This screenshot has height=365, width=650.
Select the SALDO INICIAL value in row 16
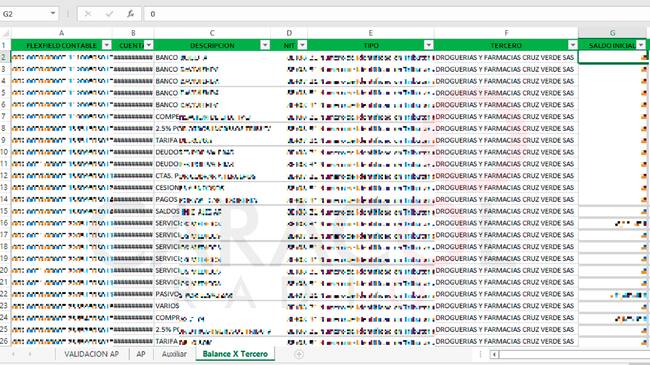pos(612,223)
